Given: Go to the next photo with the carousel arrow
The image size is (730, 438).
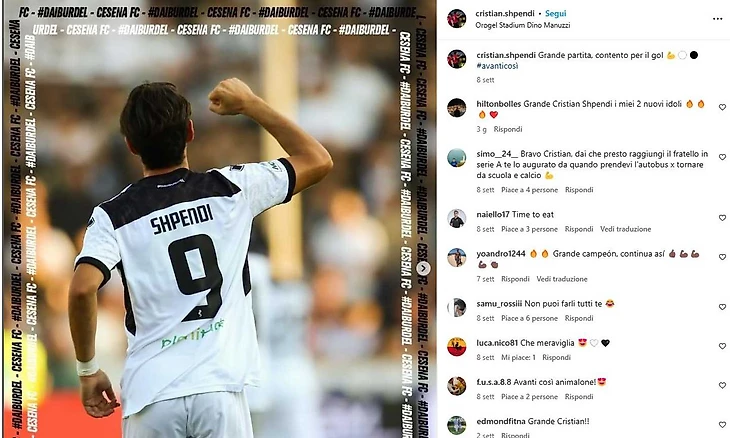Looking at the screenshot, I should click(x=423, y=268).
